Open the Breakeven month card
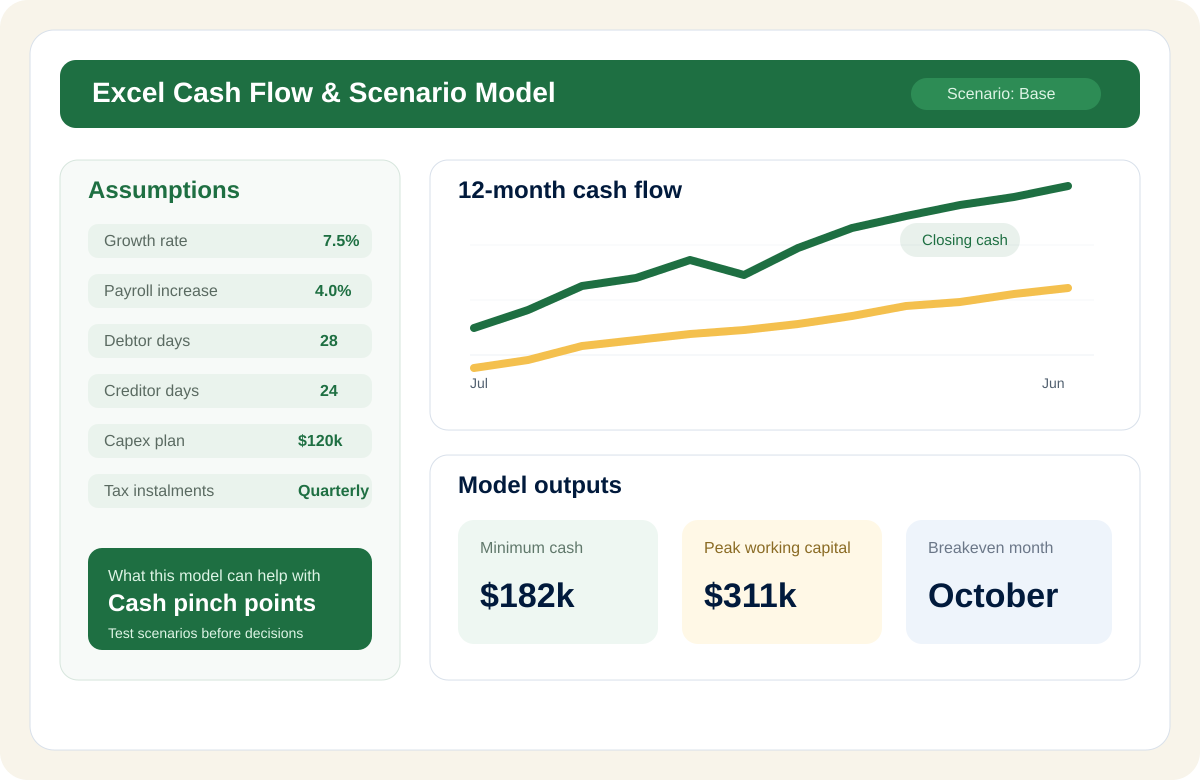 [x=1009, y=582]
